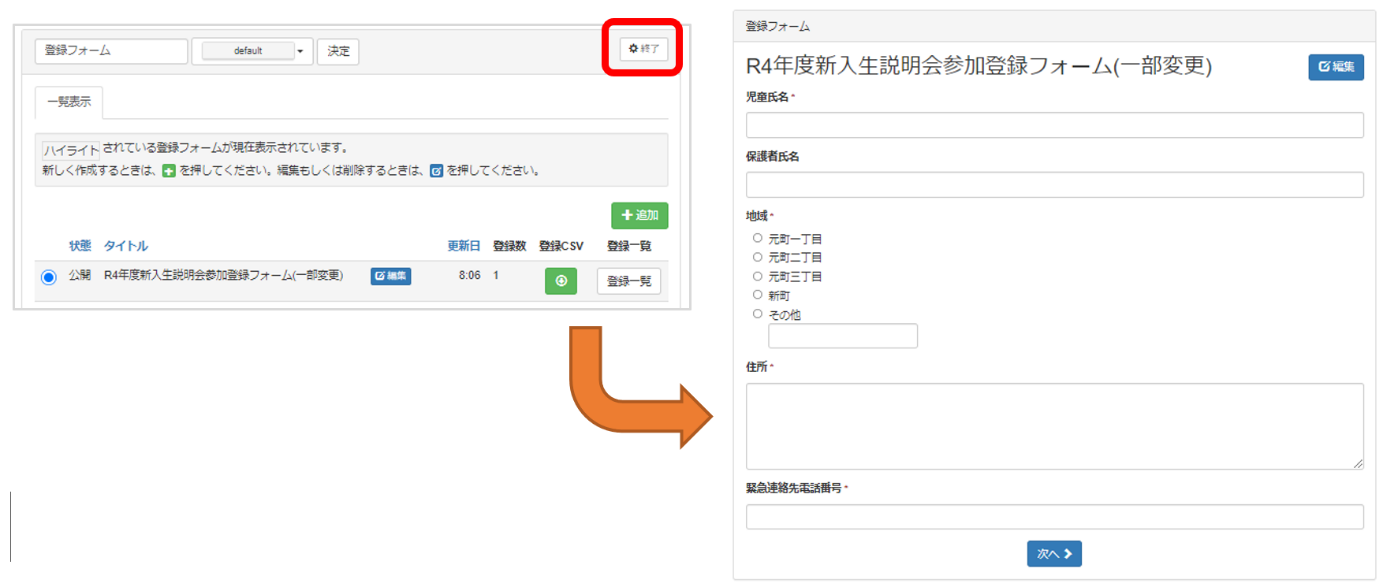Choose the 元町一丁目 radio option
This screenshot has height=587, width=1383.
coord(757,238)
